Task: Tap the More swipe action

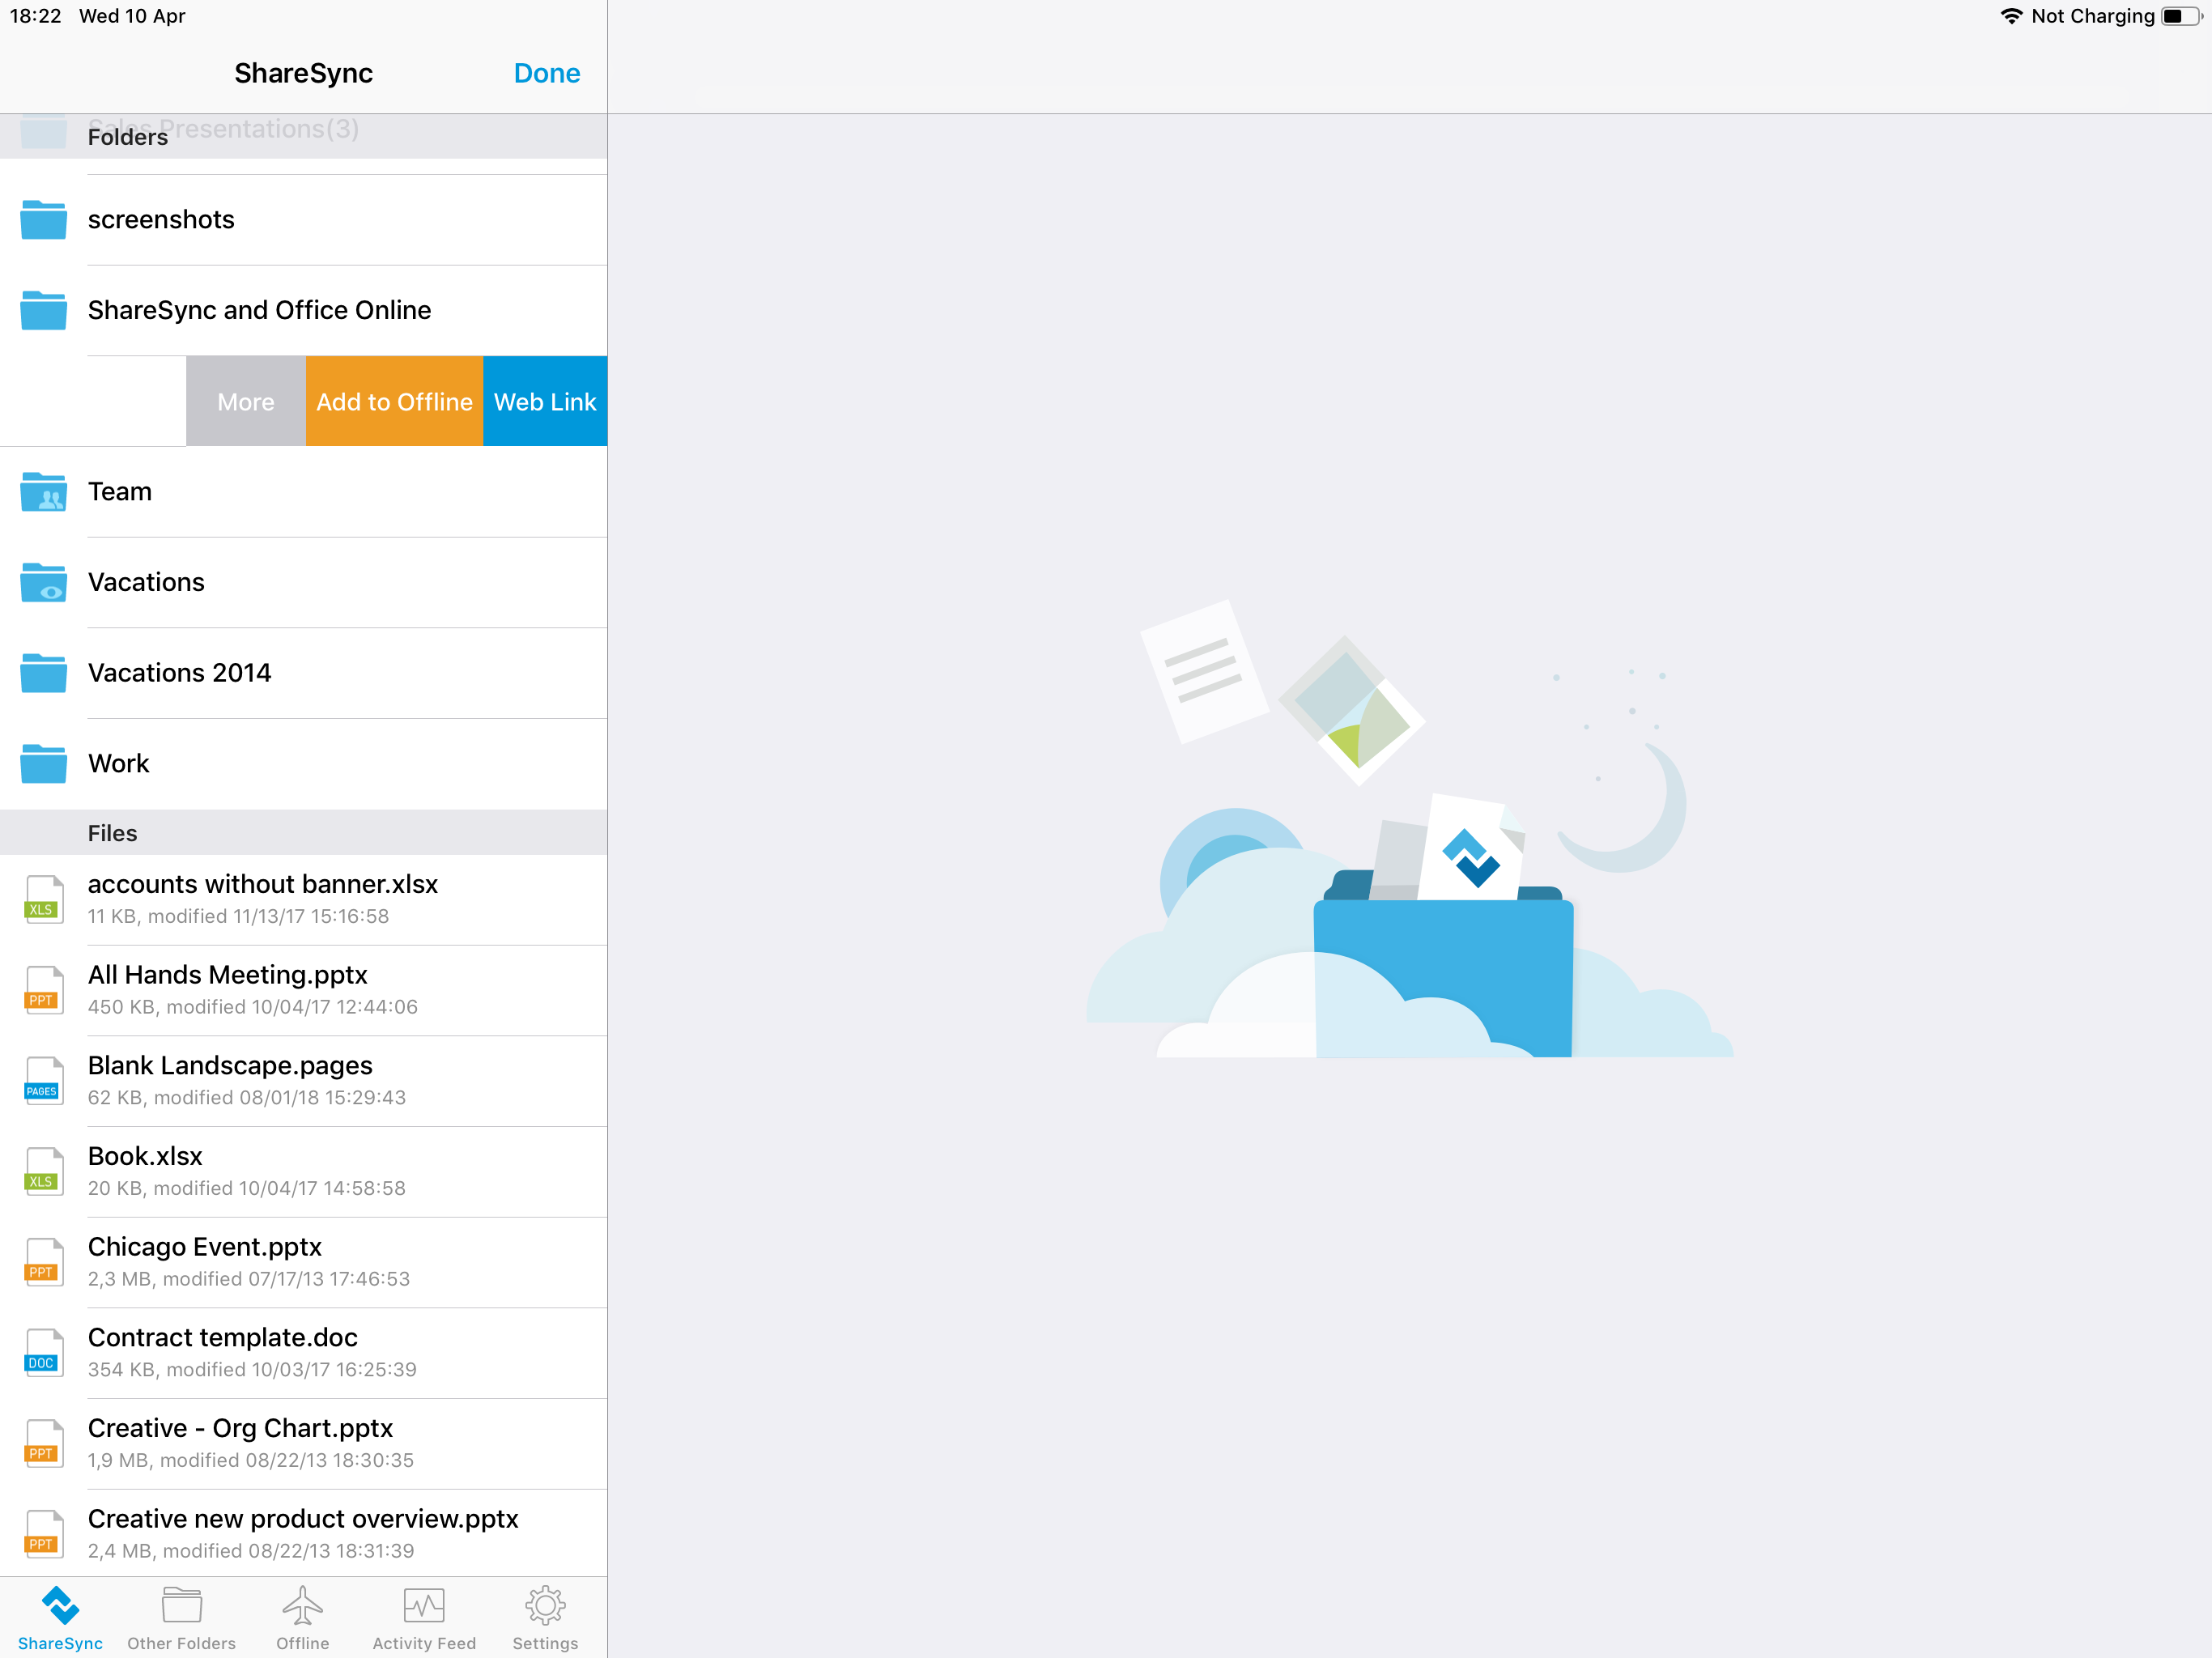Action: pyautogui.click(x=246, y=401)
